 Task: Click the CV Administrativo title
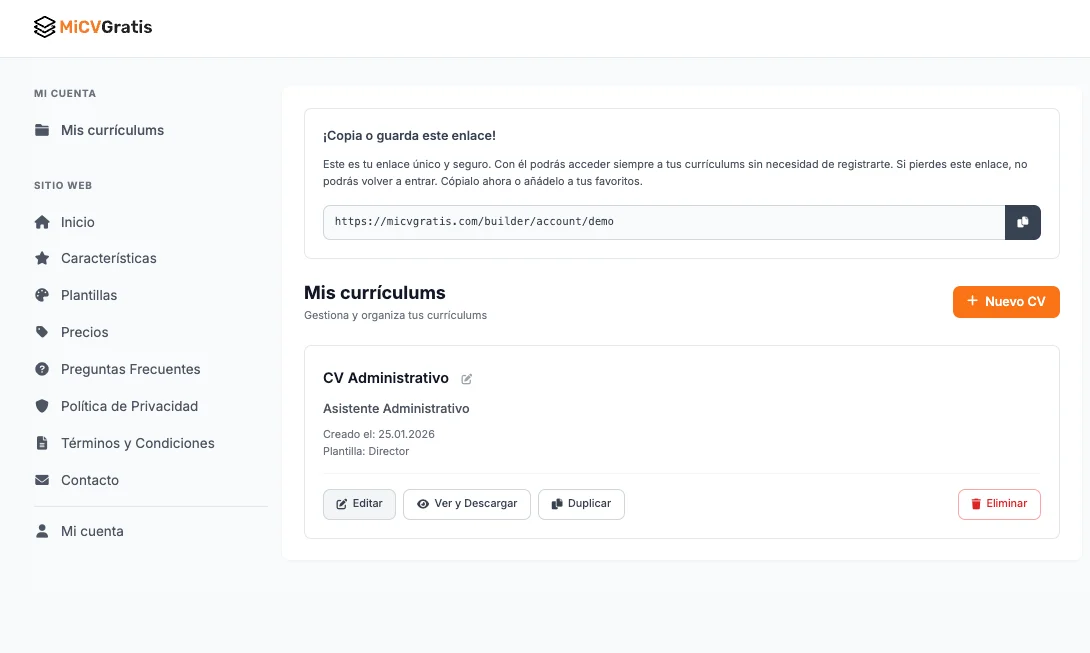(x=385, y=378)
